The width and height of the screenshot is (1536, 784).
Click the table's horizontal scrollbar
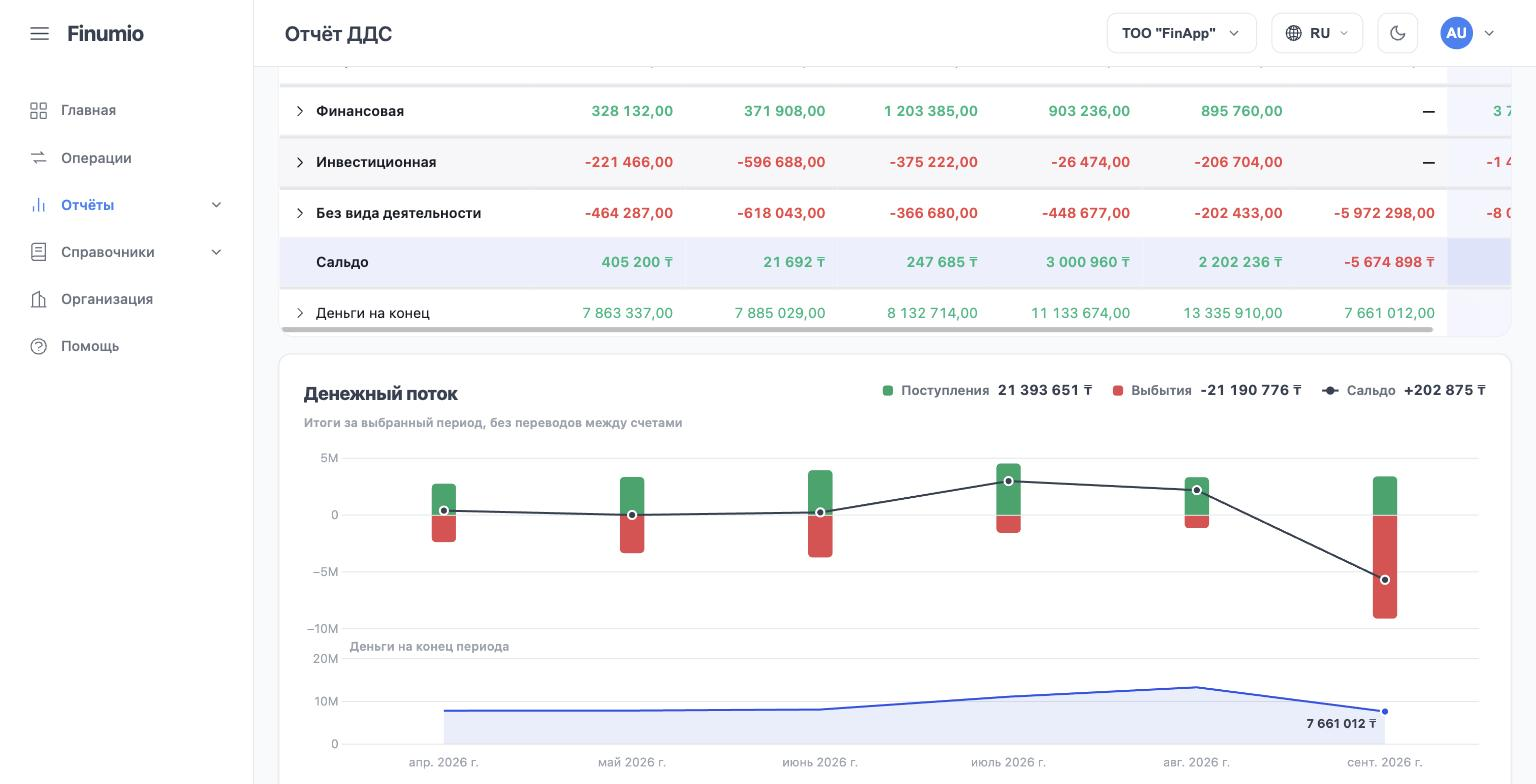point(856,329)
